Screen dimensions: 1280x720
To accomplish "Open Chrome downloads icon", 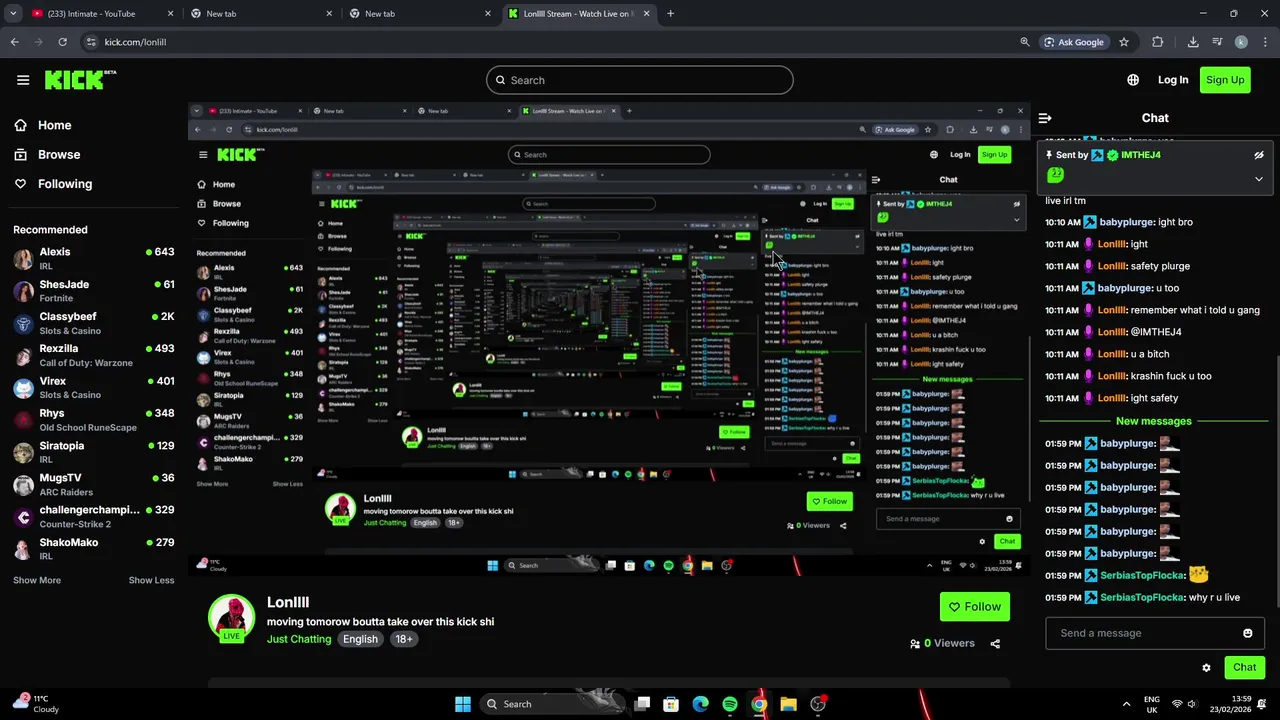I will tap(1193, 42).
